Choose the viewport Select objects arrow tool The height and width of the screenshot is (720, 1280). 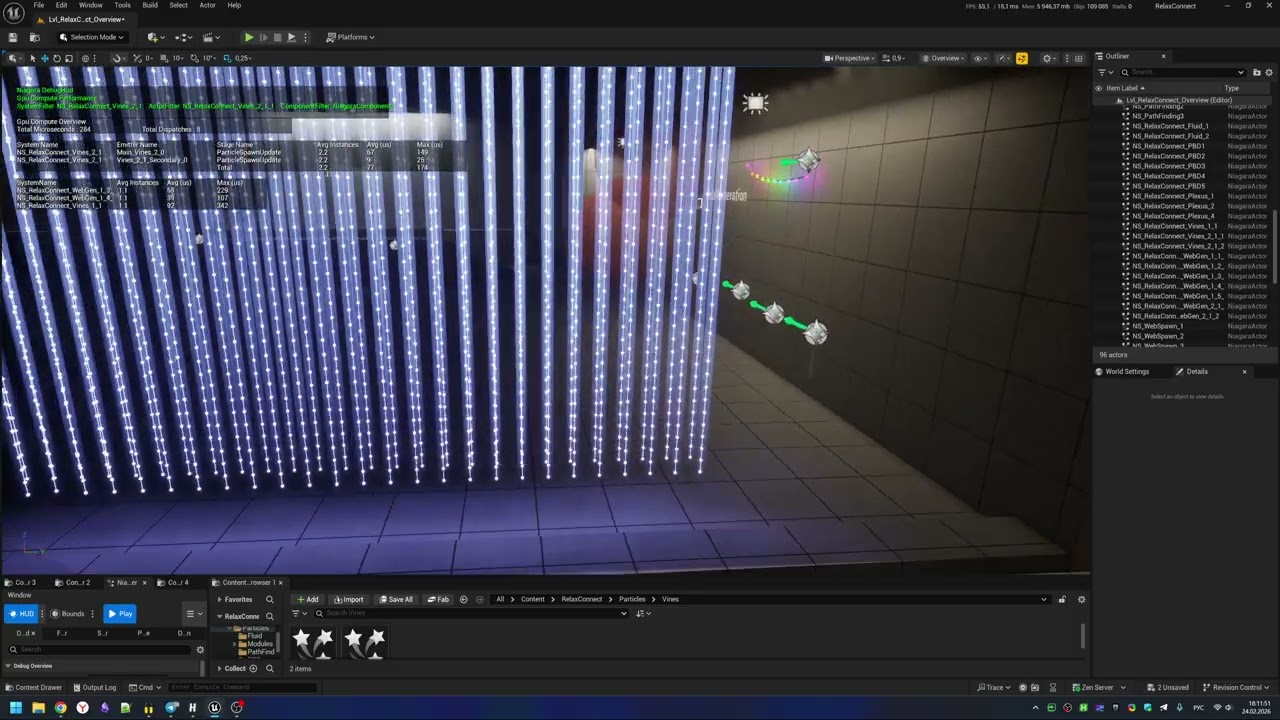[32, 58]
